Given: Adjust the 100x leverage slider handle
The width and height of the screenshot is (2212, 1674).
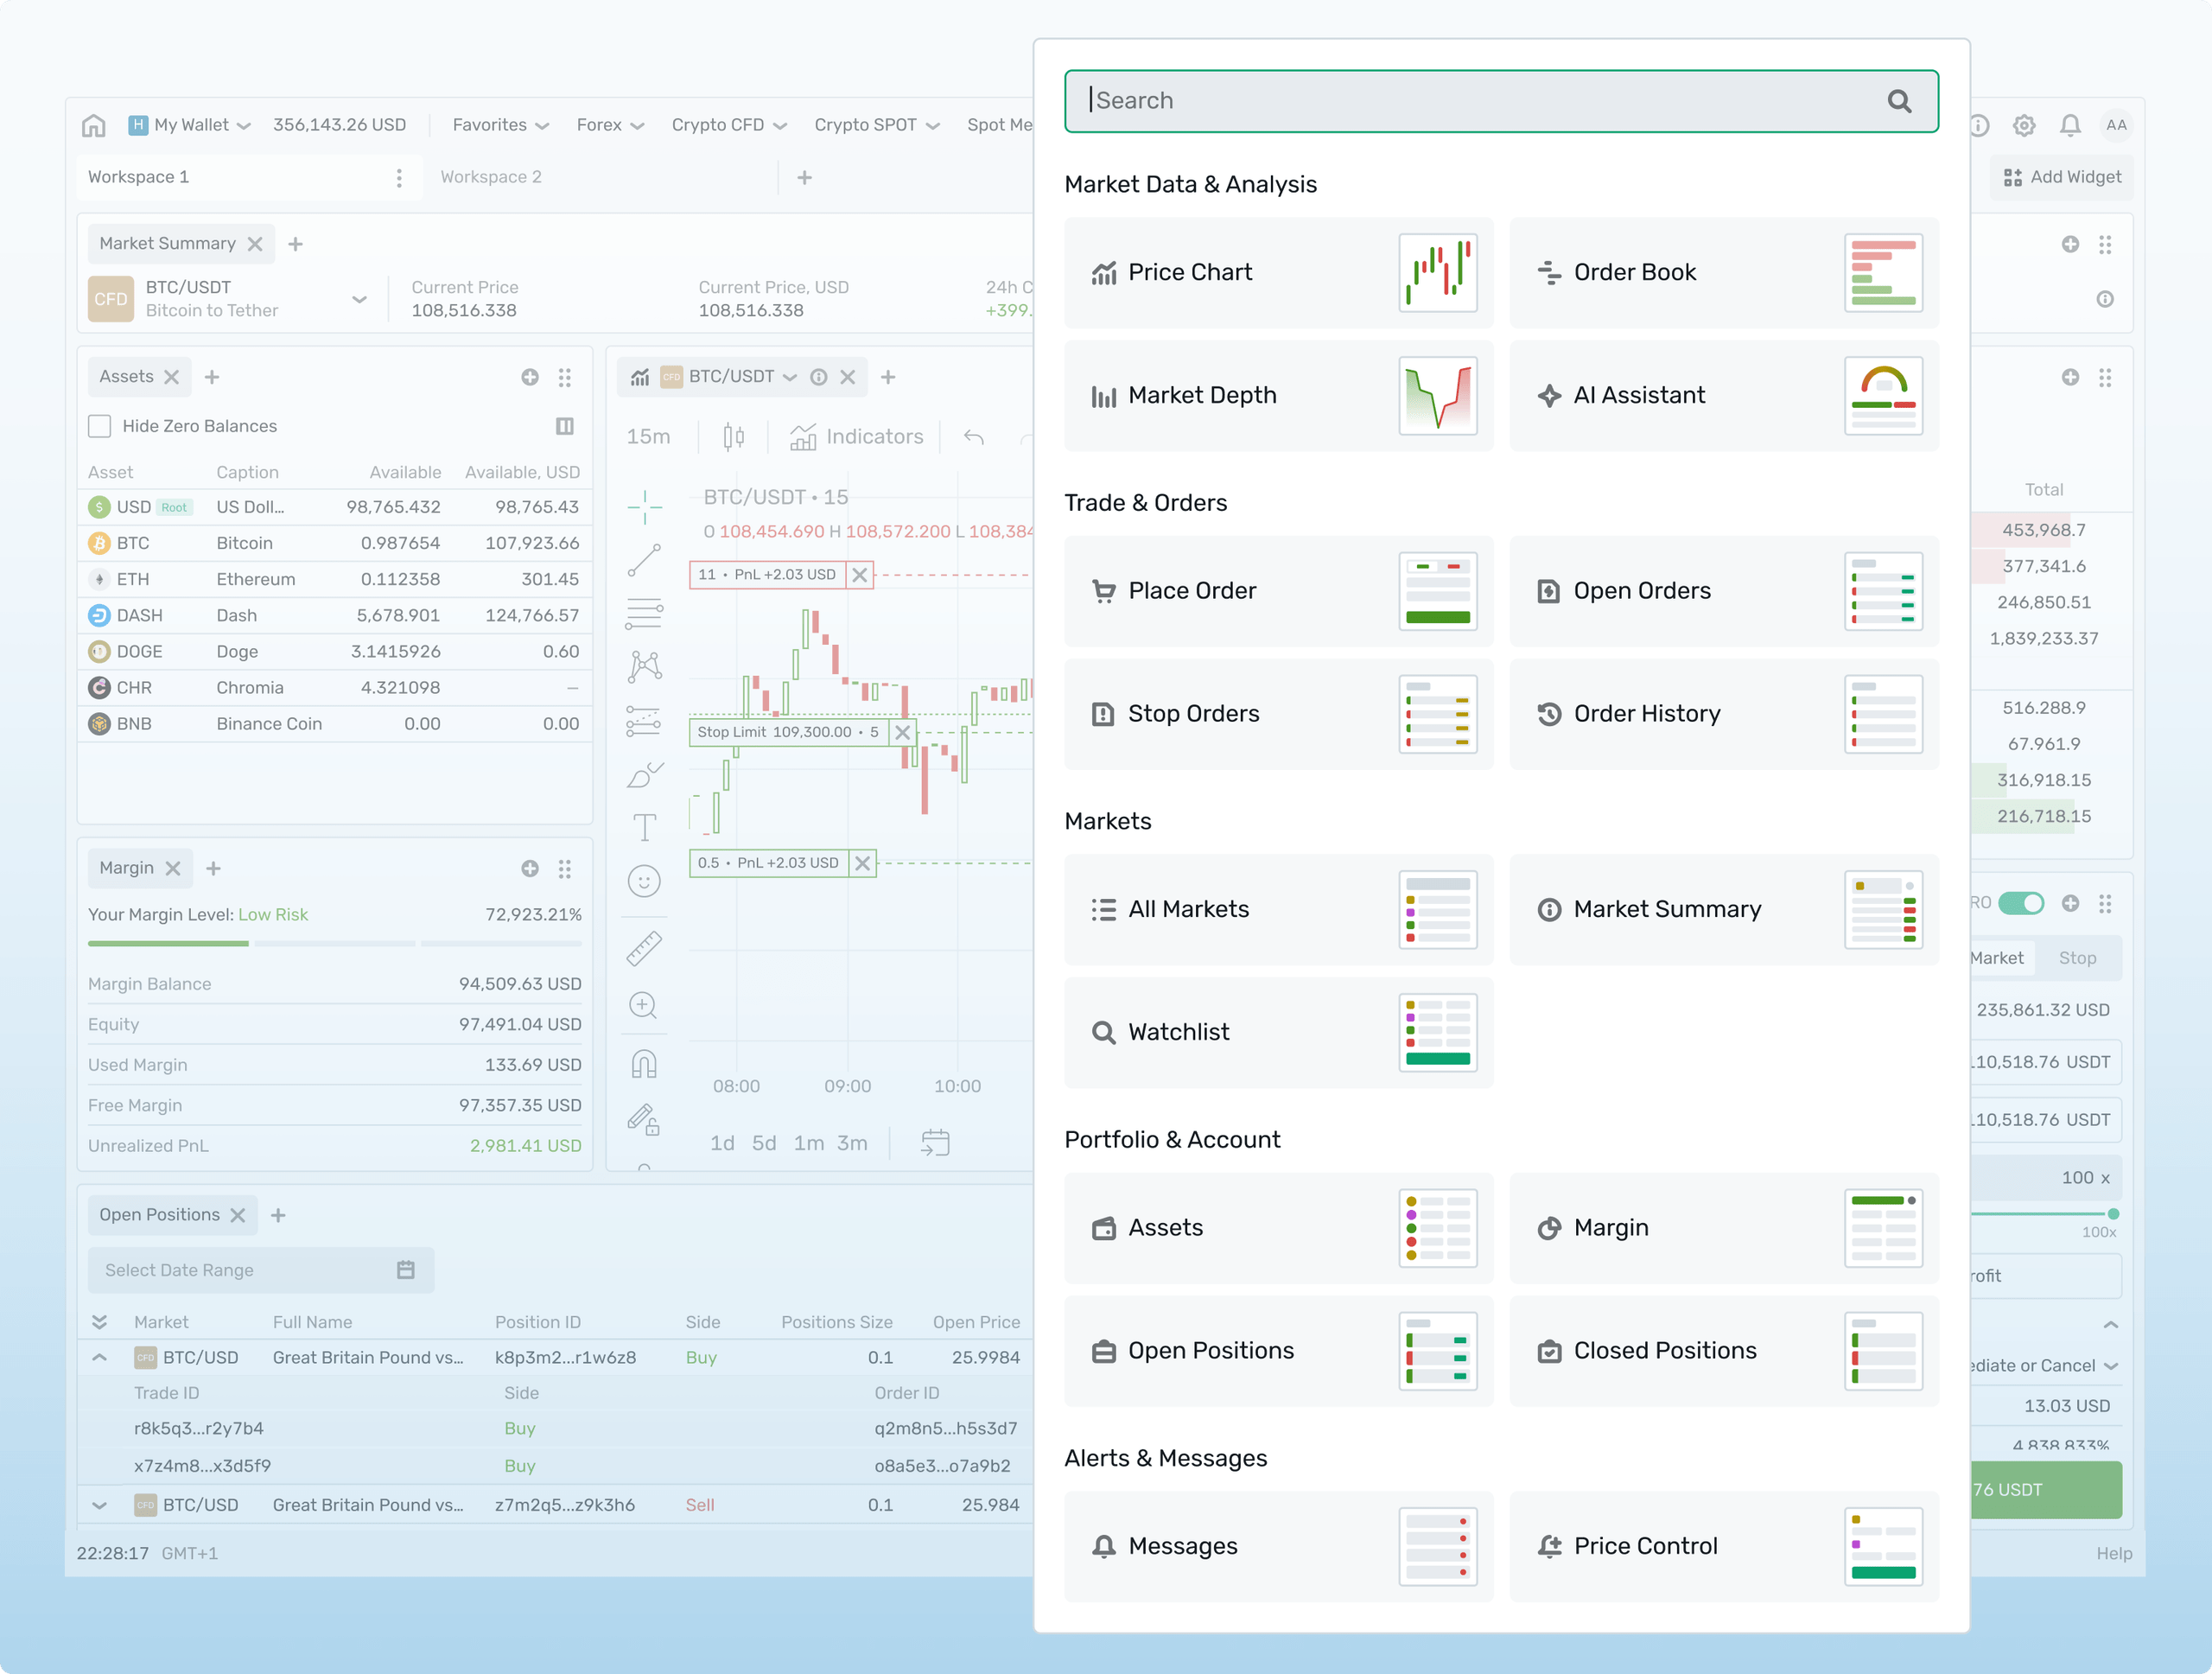Looking at the screenshot, I should [x=2113, y=1214].
